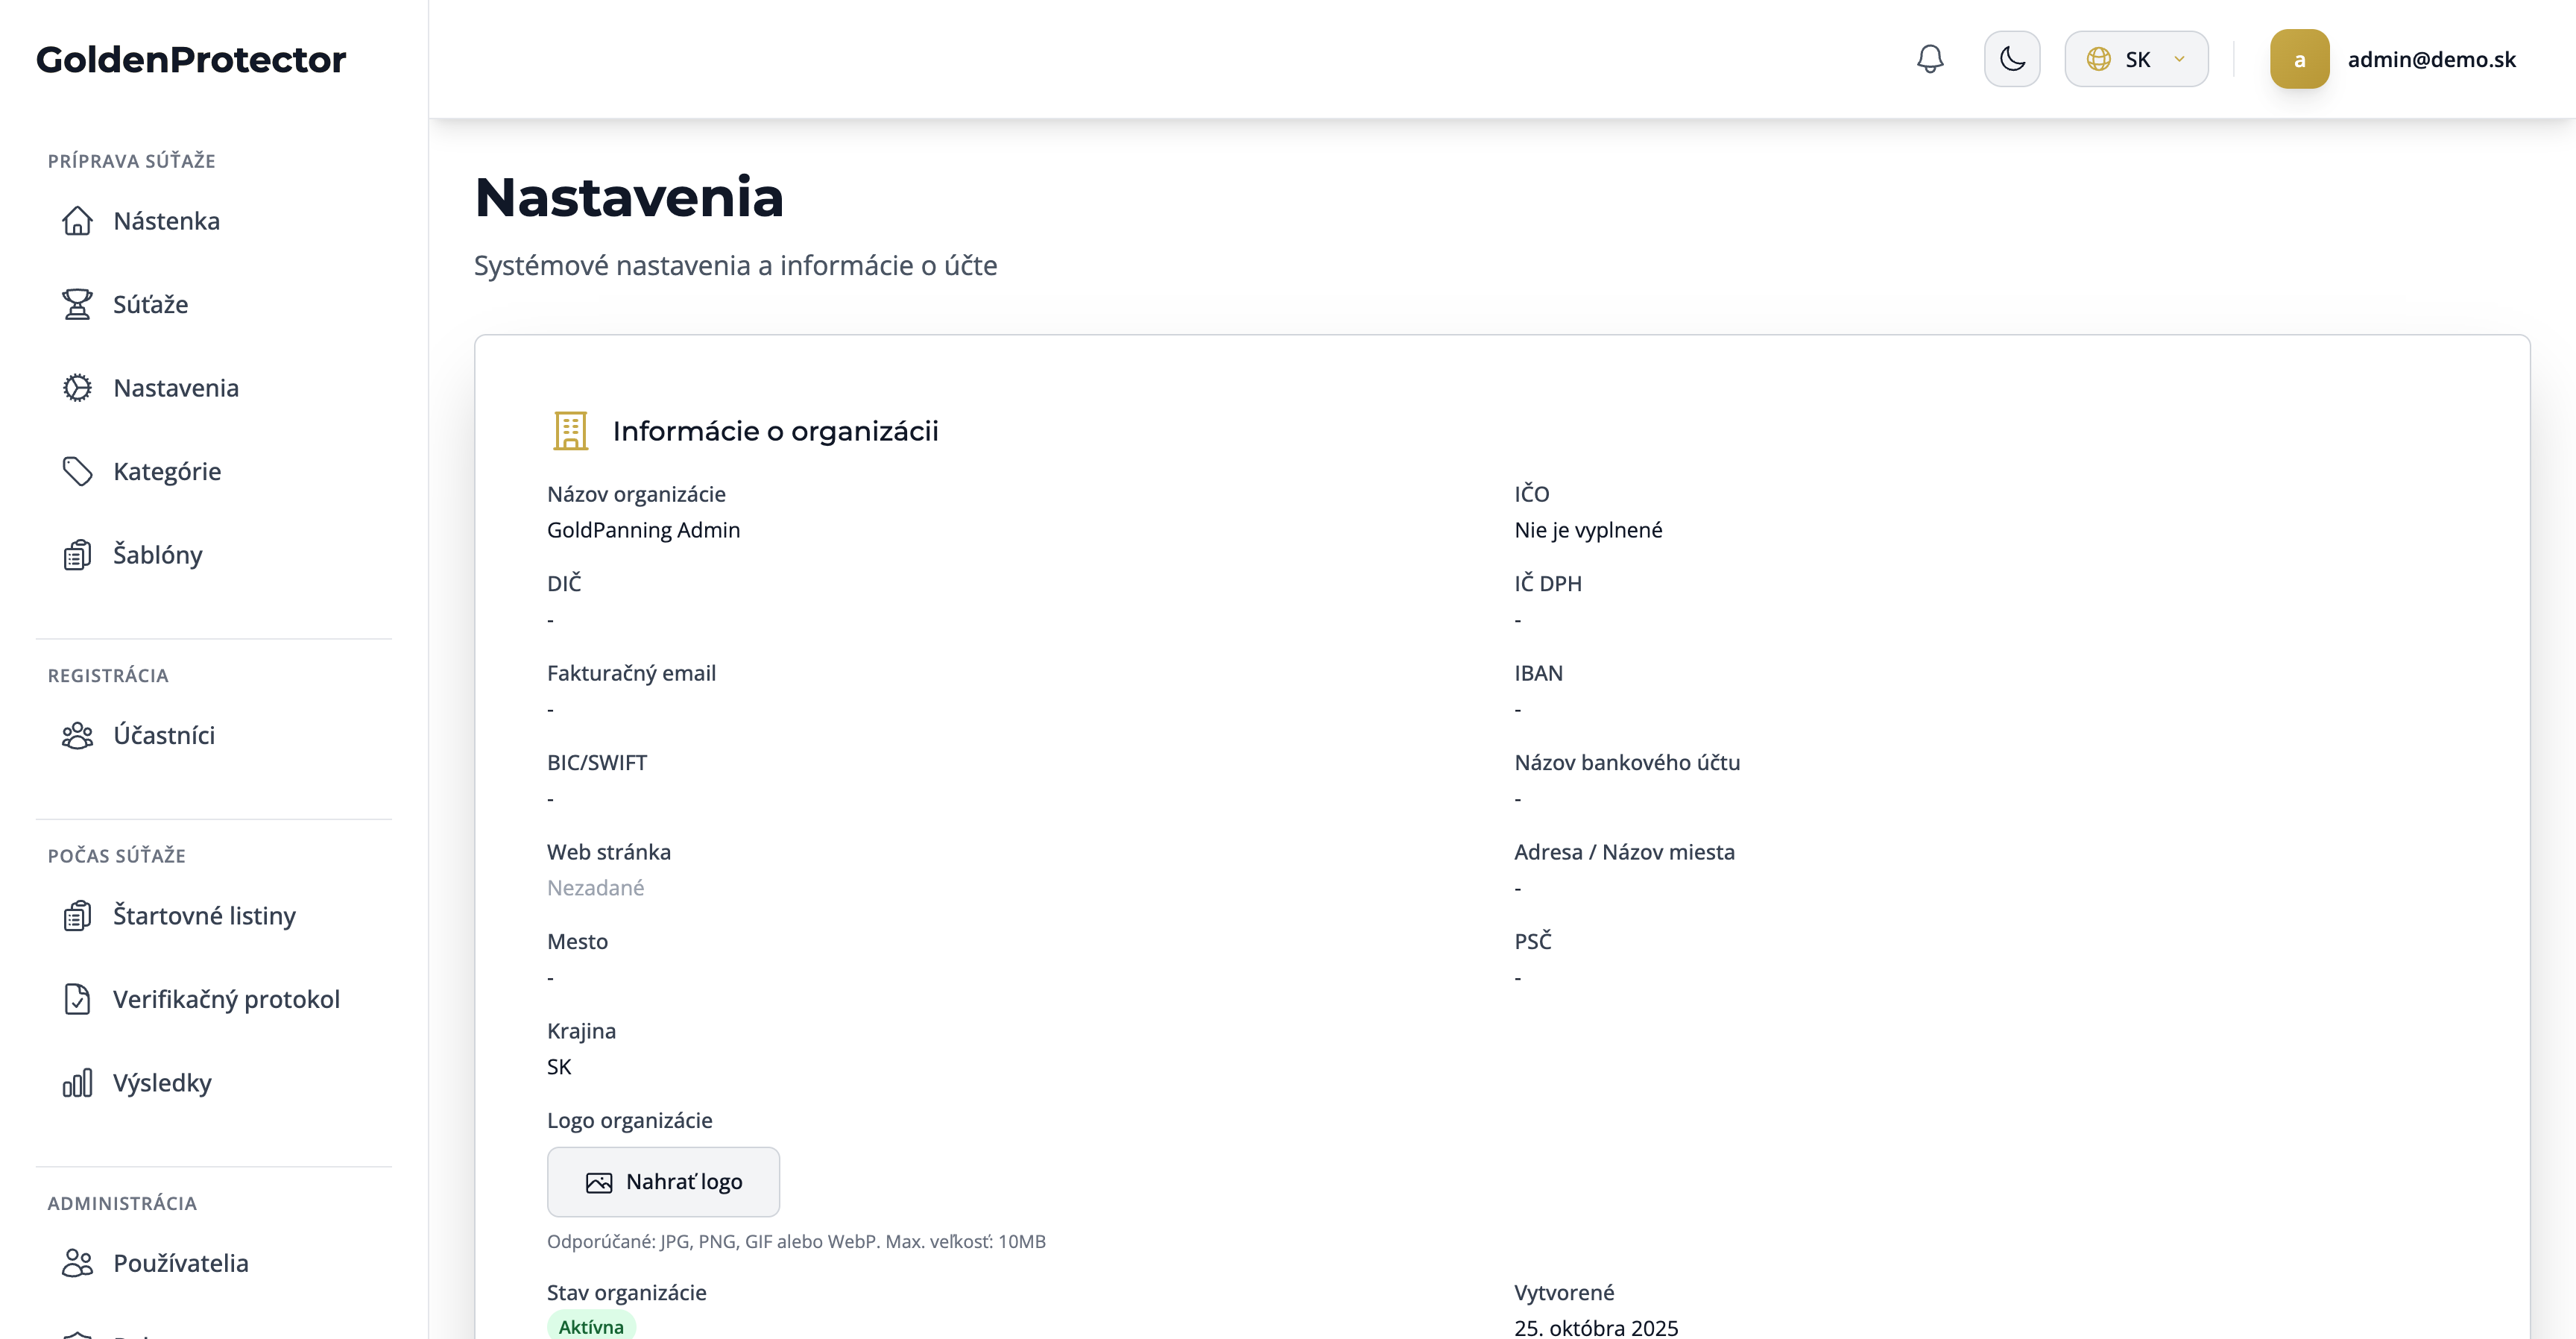The width and height of the screenshot is (2576, 1339).
Task: Click the Nezadané web stránka value
Action: point(595,888)
